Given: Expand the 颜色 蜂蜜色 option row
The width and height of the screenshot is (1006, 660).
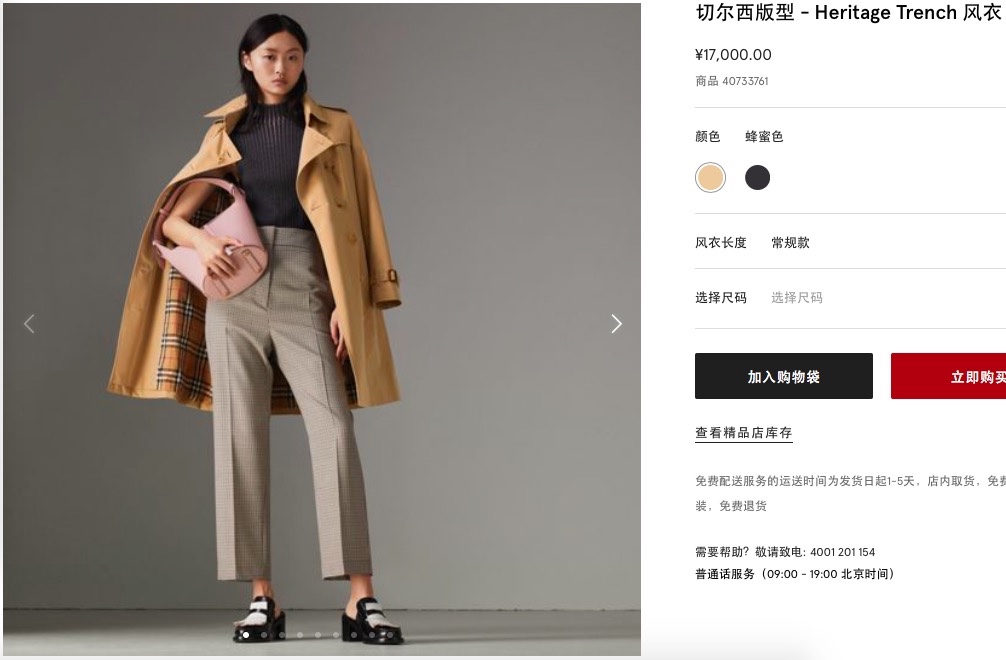Looking at the screenshot, I should (x=850, y=137).
